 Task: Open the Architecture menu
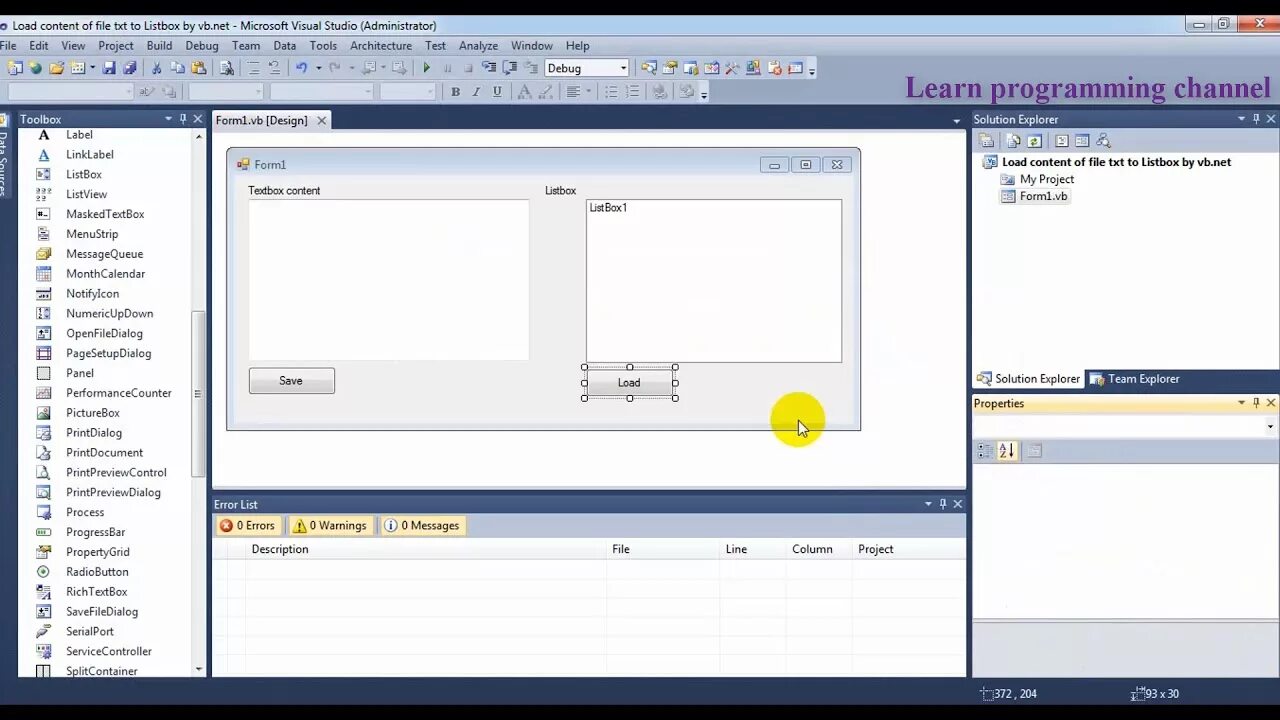pyautogui.click(x=381, y=45)
